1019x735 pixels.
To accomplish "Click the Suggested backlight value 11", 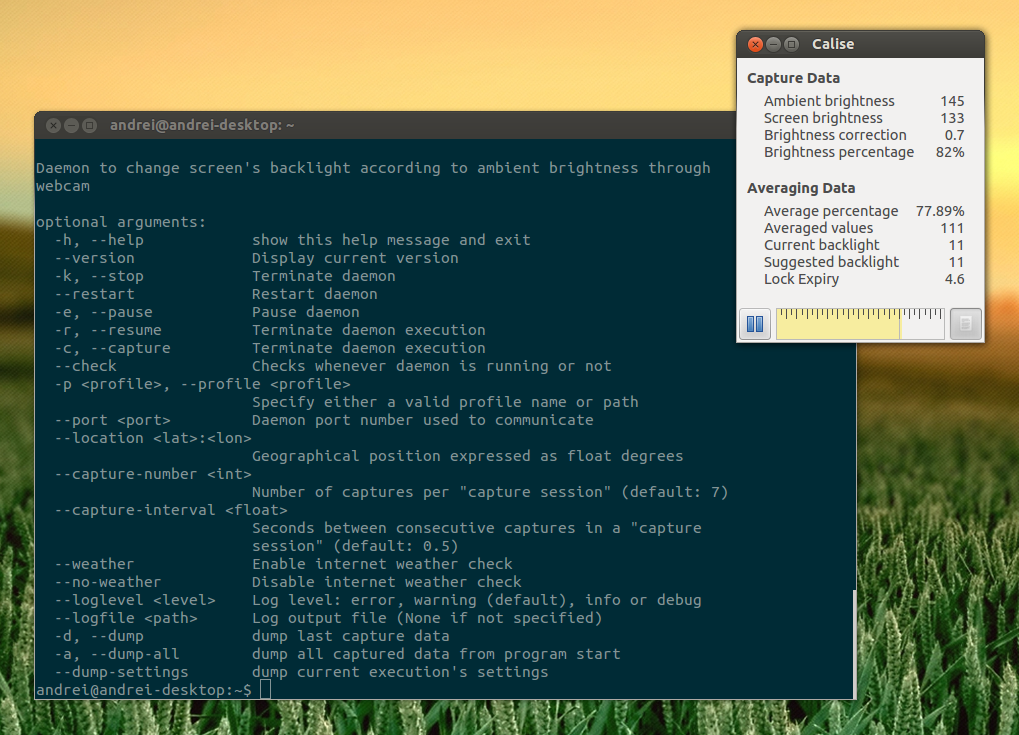I will click(956, 261).
